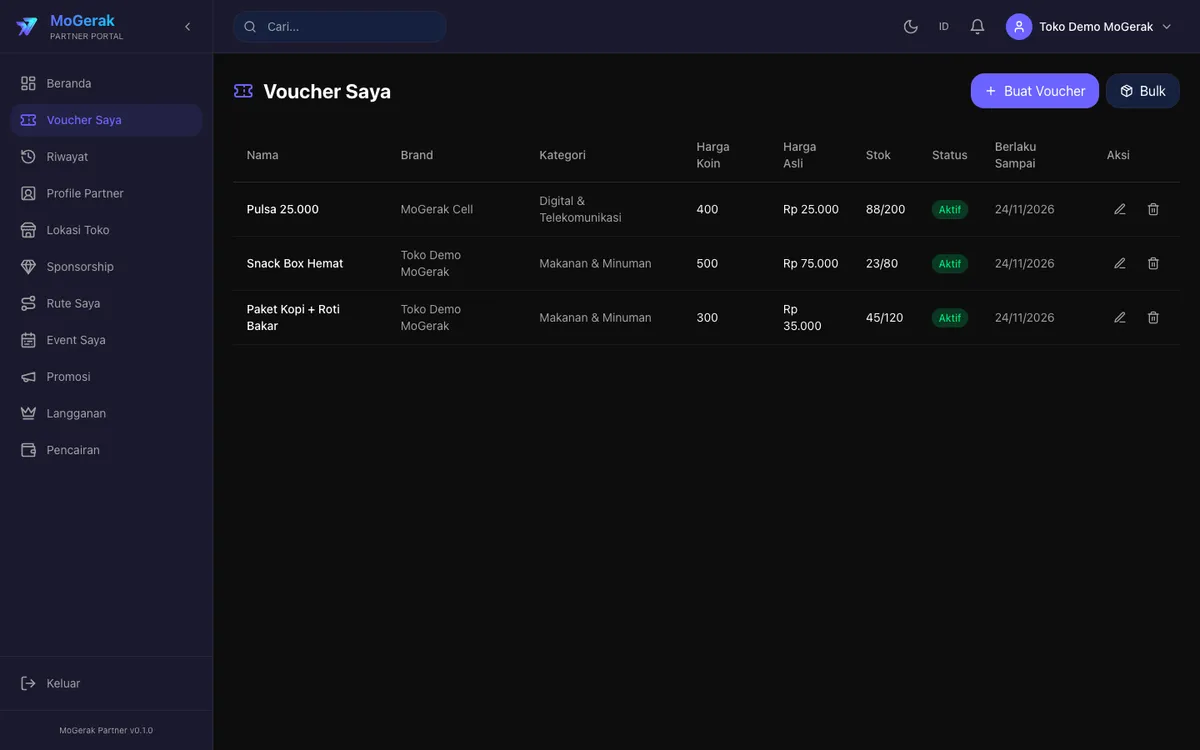Click the Paket Kopi + Roti Bakar name
Screen dimensions: 1200x750
[x=293, y=317]
